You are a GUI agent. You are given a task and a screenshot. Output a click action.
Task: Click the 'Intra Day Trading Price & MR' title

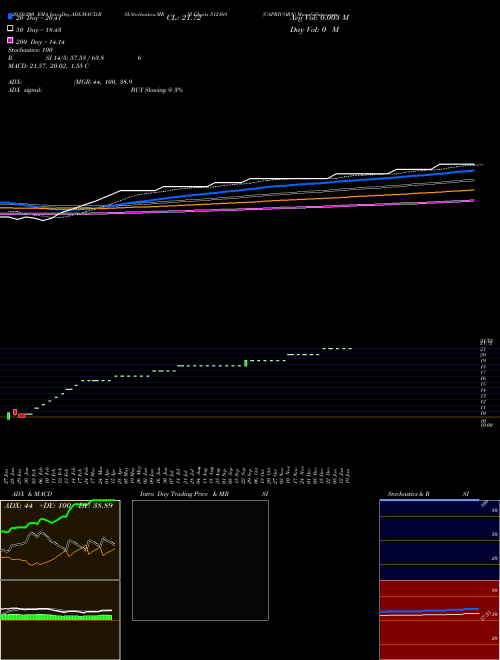tap(184, 494)
